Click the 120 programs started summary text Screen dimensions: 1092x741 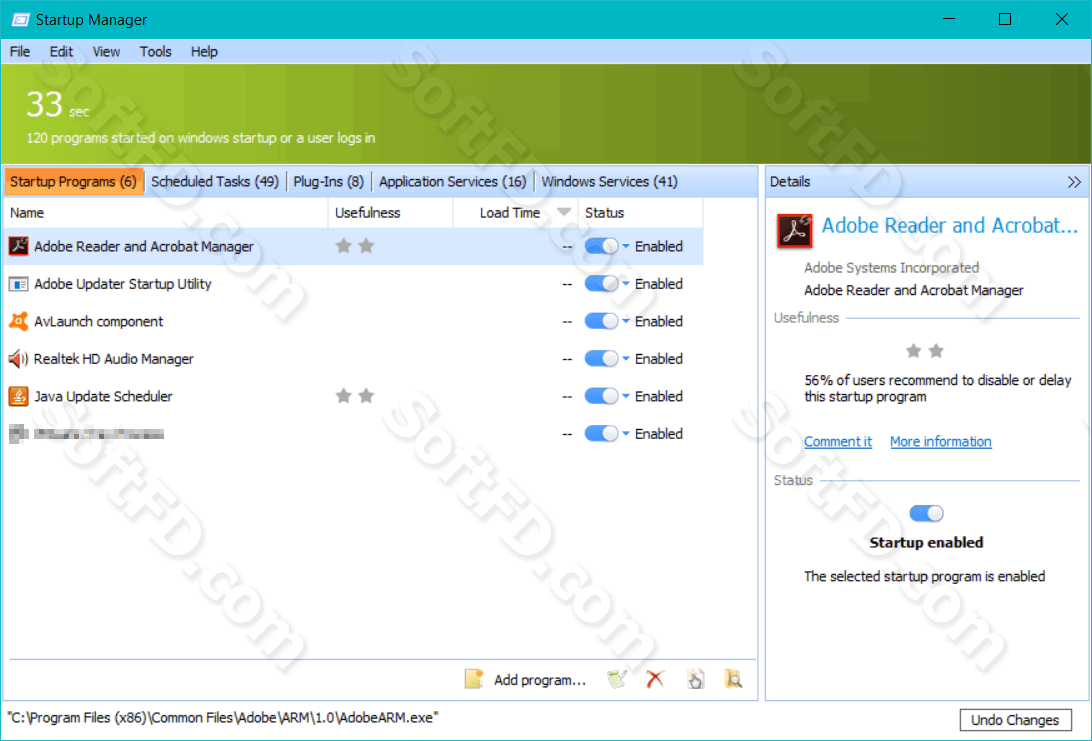pyautogui.click(x=201, y=138)
